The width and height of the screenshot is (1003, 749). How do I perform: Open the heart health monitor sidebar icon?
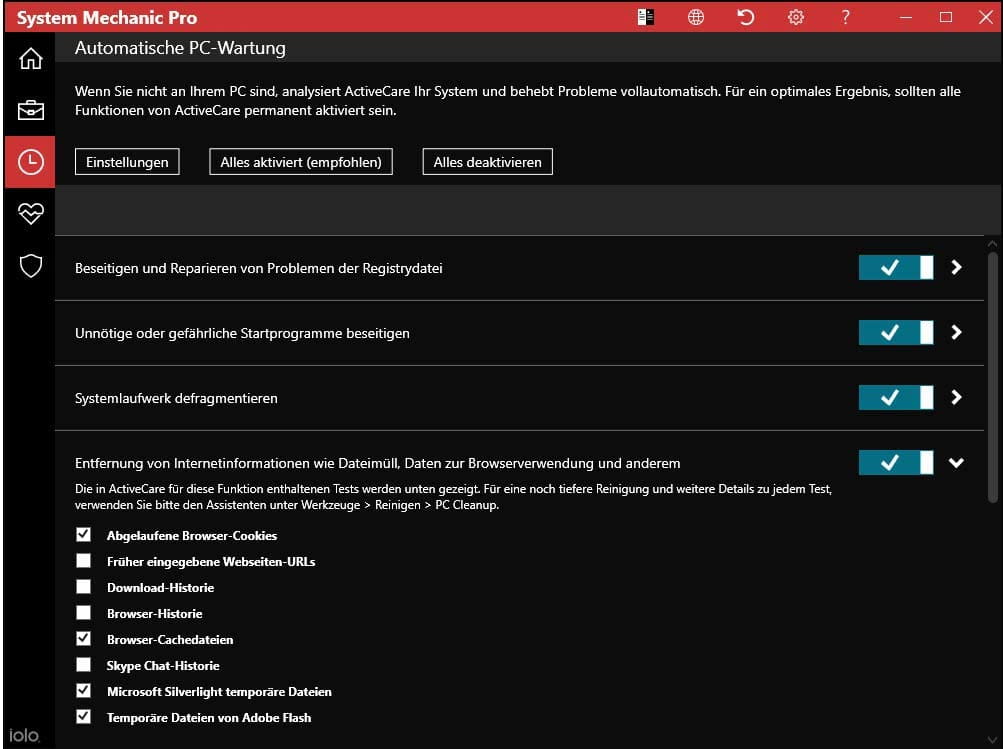30,213
